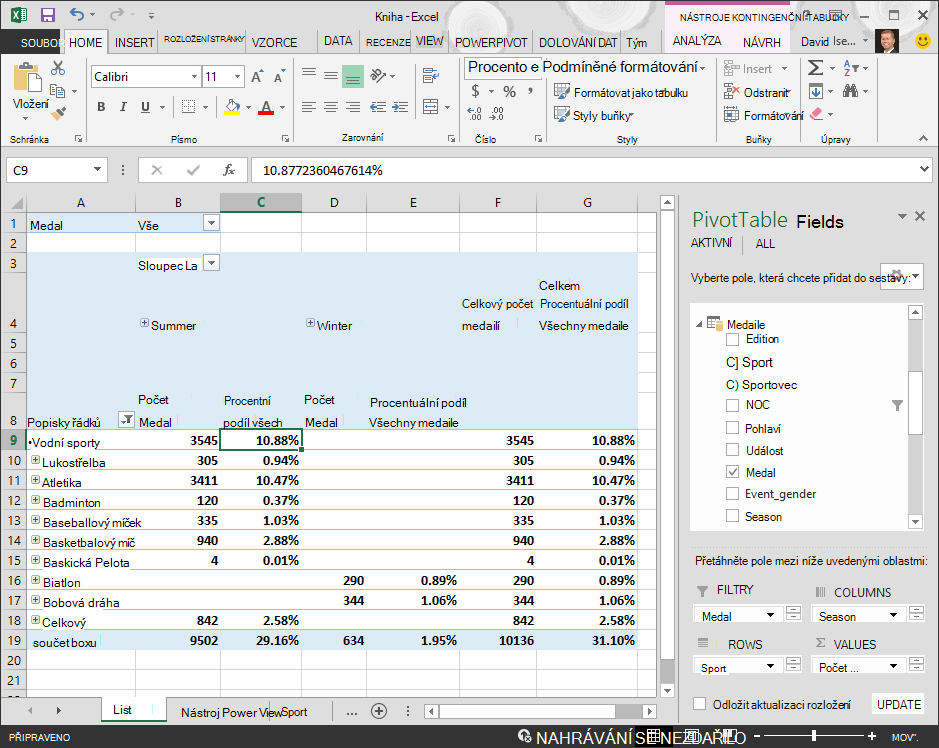The width and height of the screenshot is (939, 748).
Task: Toggle Odložit aktualizaci rozložení checkbox
Action: click(x=699, y=704)
